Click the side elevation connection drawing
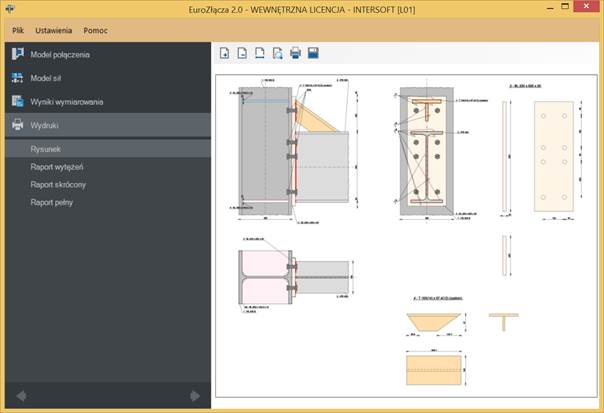Viewport: 604px width, 413px height. (x=294, y=151)
